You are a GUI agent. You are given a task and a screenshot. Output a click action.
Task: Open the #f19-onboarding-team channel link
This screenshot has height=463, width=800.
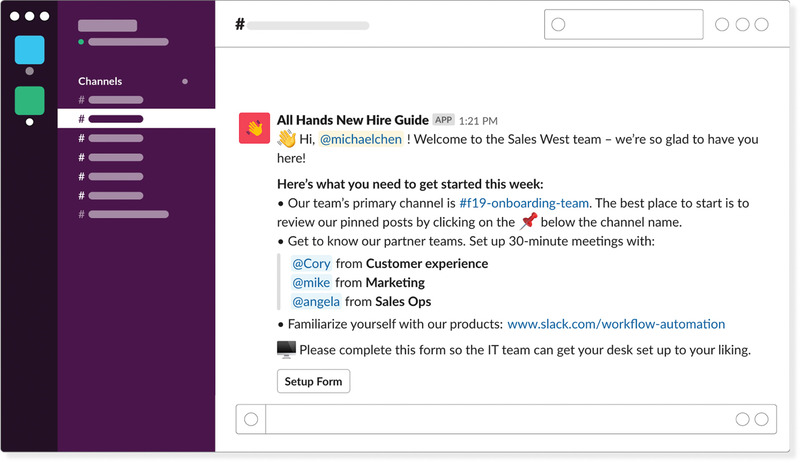point(524,203)
